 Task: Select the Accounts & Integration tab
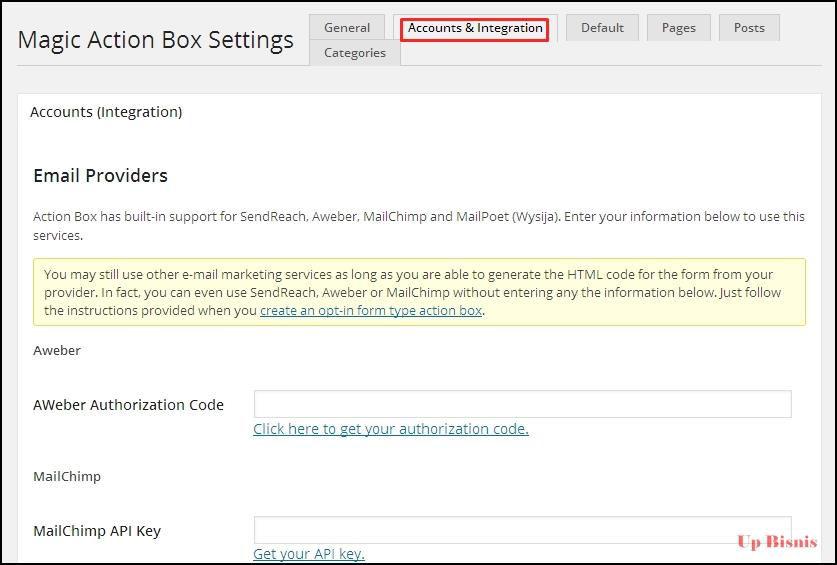click(x=475, y=28)
